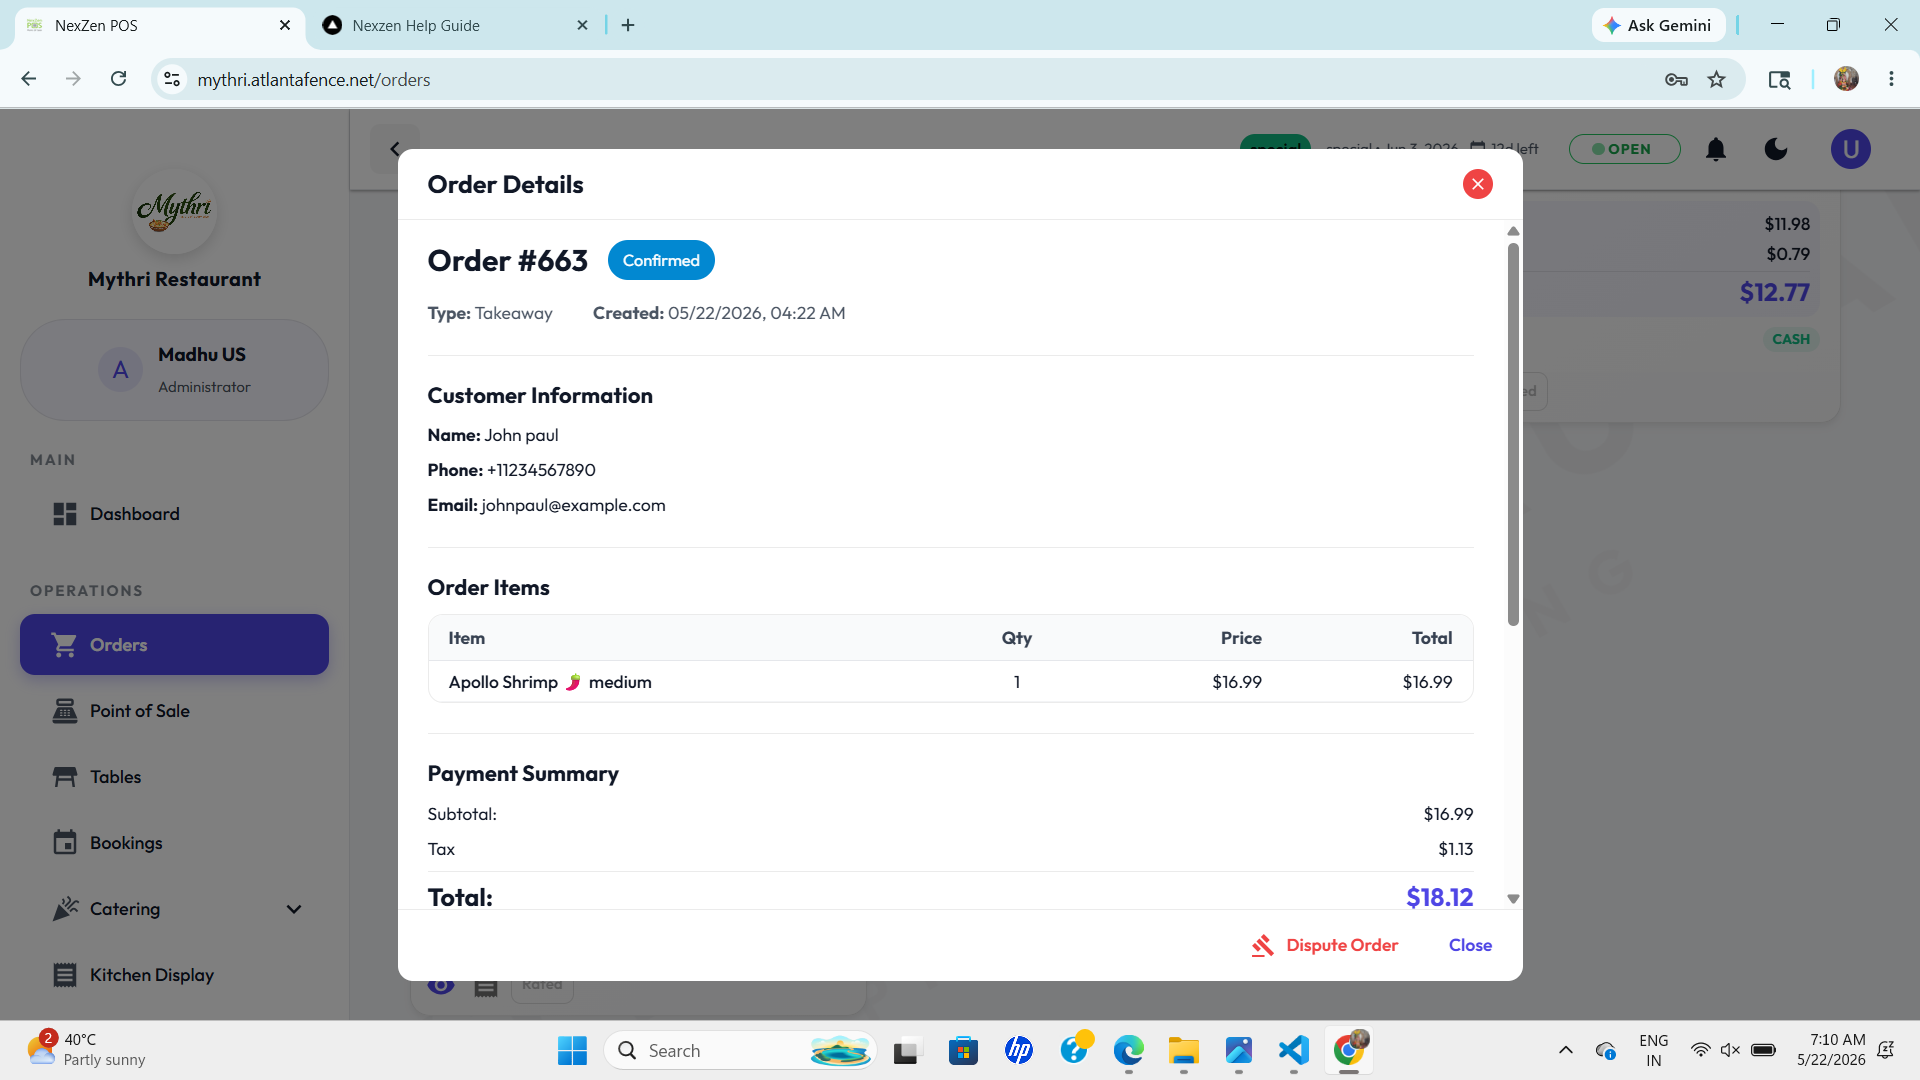Open Madhu US administrator profile card

(174, 370)
